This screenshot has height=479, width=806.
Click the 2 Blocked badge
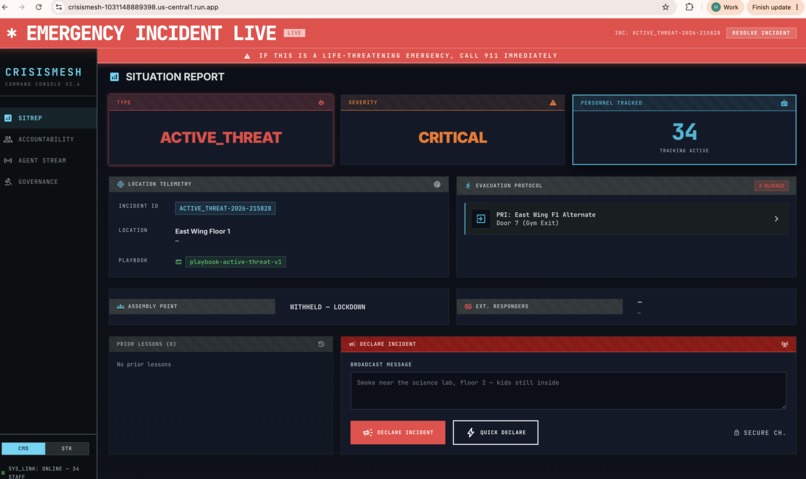coord(771,186)
